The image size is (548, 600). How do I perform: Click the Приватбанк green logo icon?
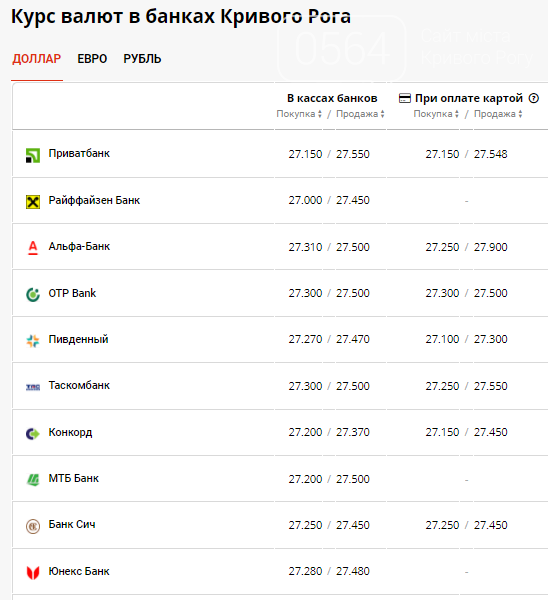[33, 155]
